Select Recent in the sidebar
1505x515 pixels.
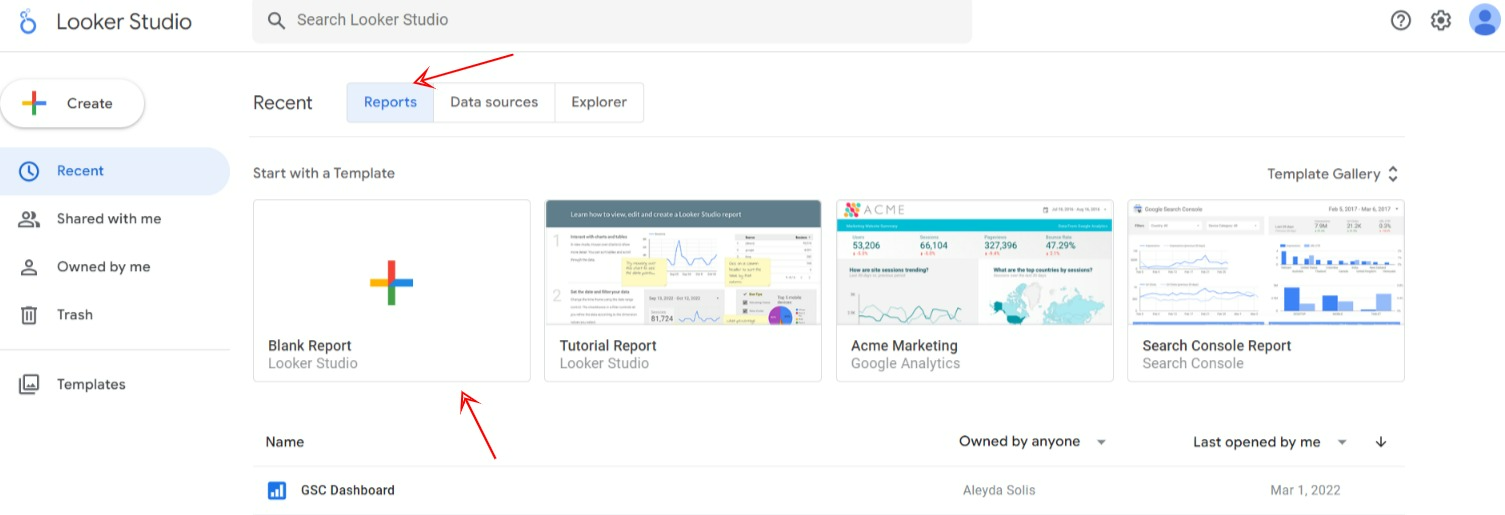coord(115,171)
